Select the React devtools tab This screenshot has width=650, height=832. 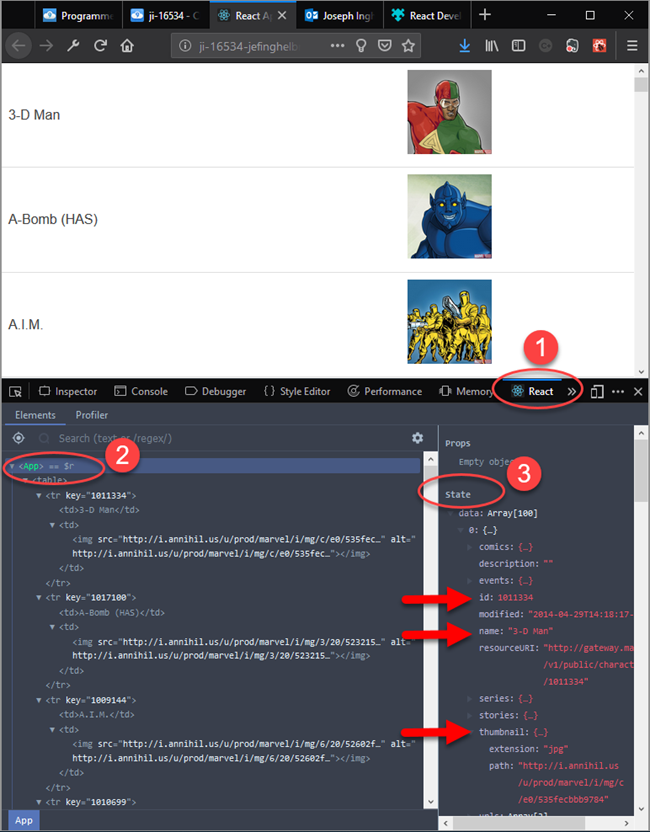pos(532,392)
